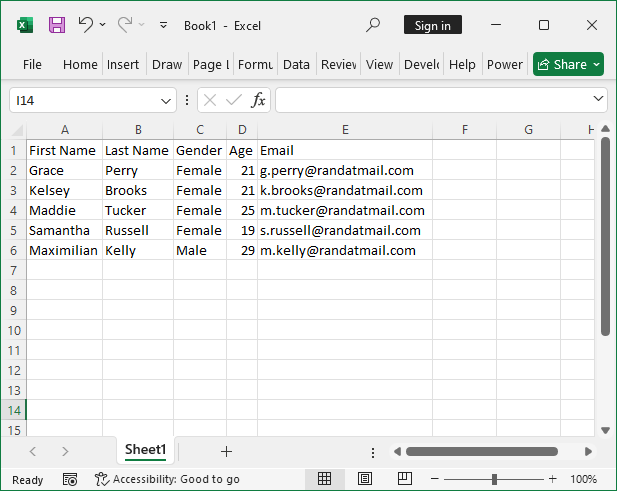Image resolution: width=617 pixels, height=491 pixels.
Task: Switch to Normal view mode
Action: click(324, 479)
